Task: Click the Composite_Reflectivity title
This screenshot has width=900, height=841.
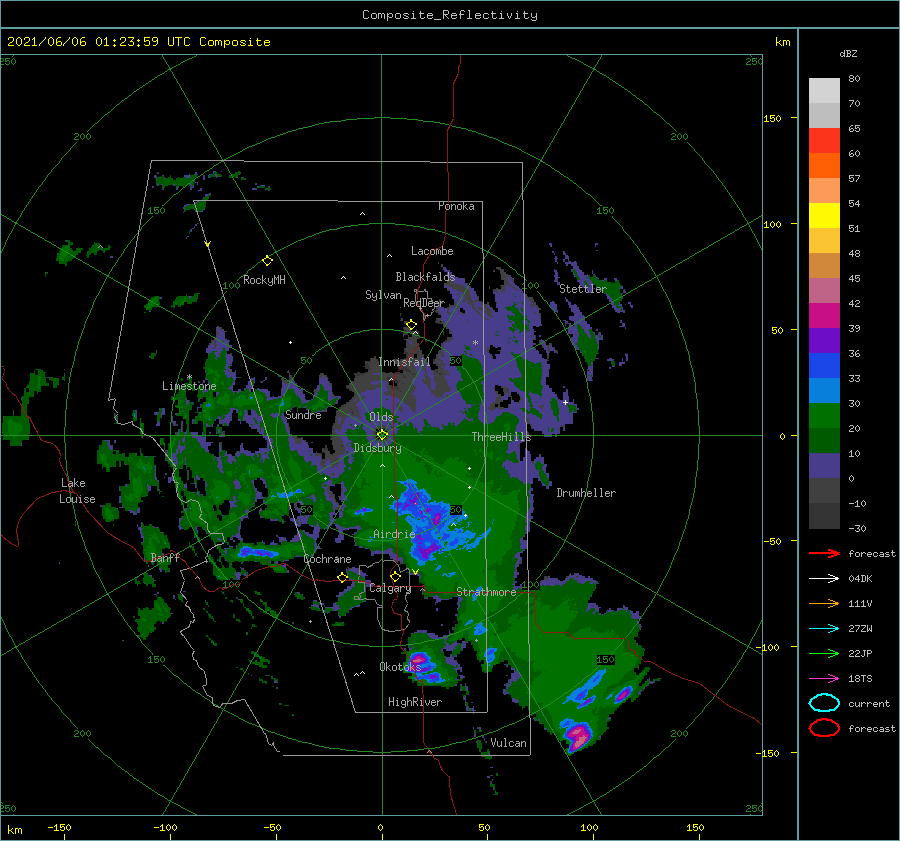Action: tap(450, 15)
